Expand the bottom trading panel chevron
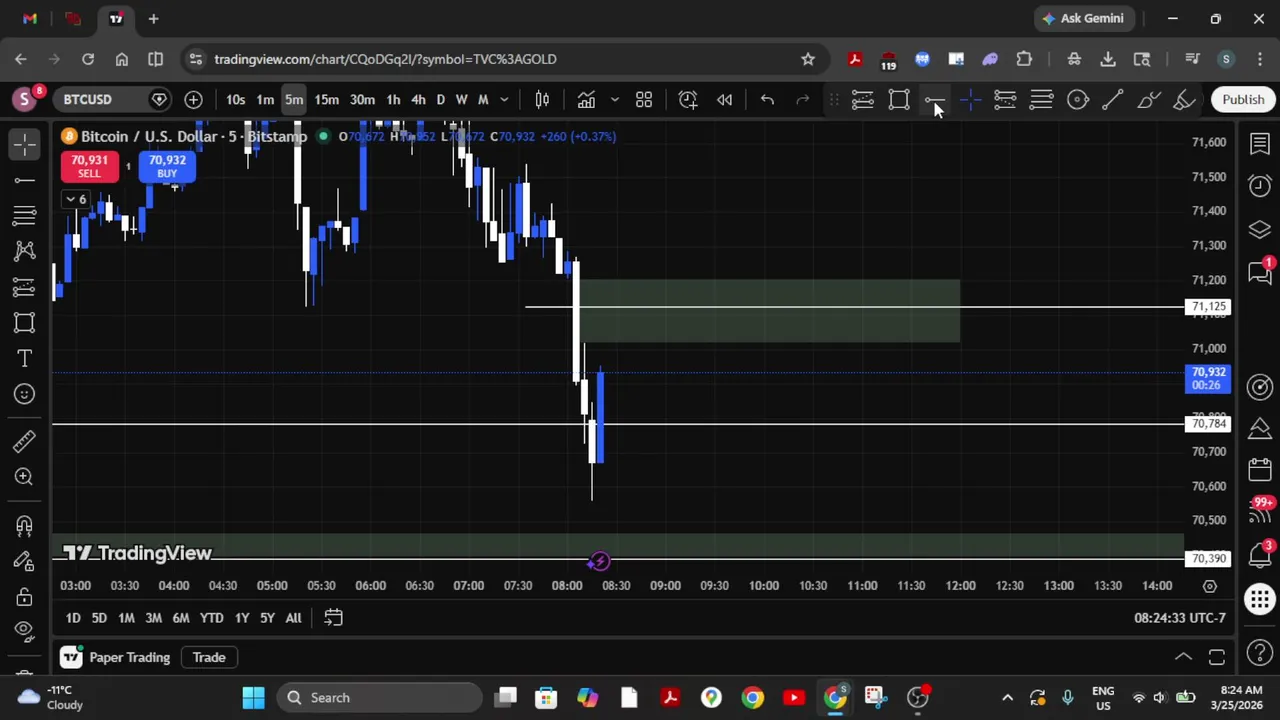This screenshot has height=720, width=1280. 1183,657
